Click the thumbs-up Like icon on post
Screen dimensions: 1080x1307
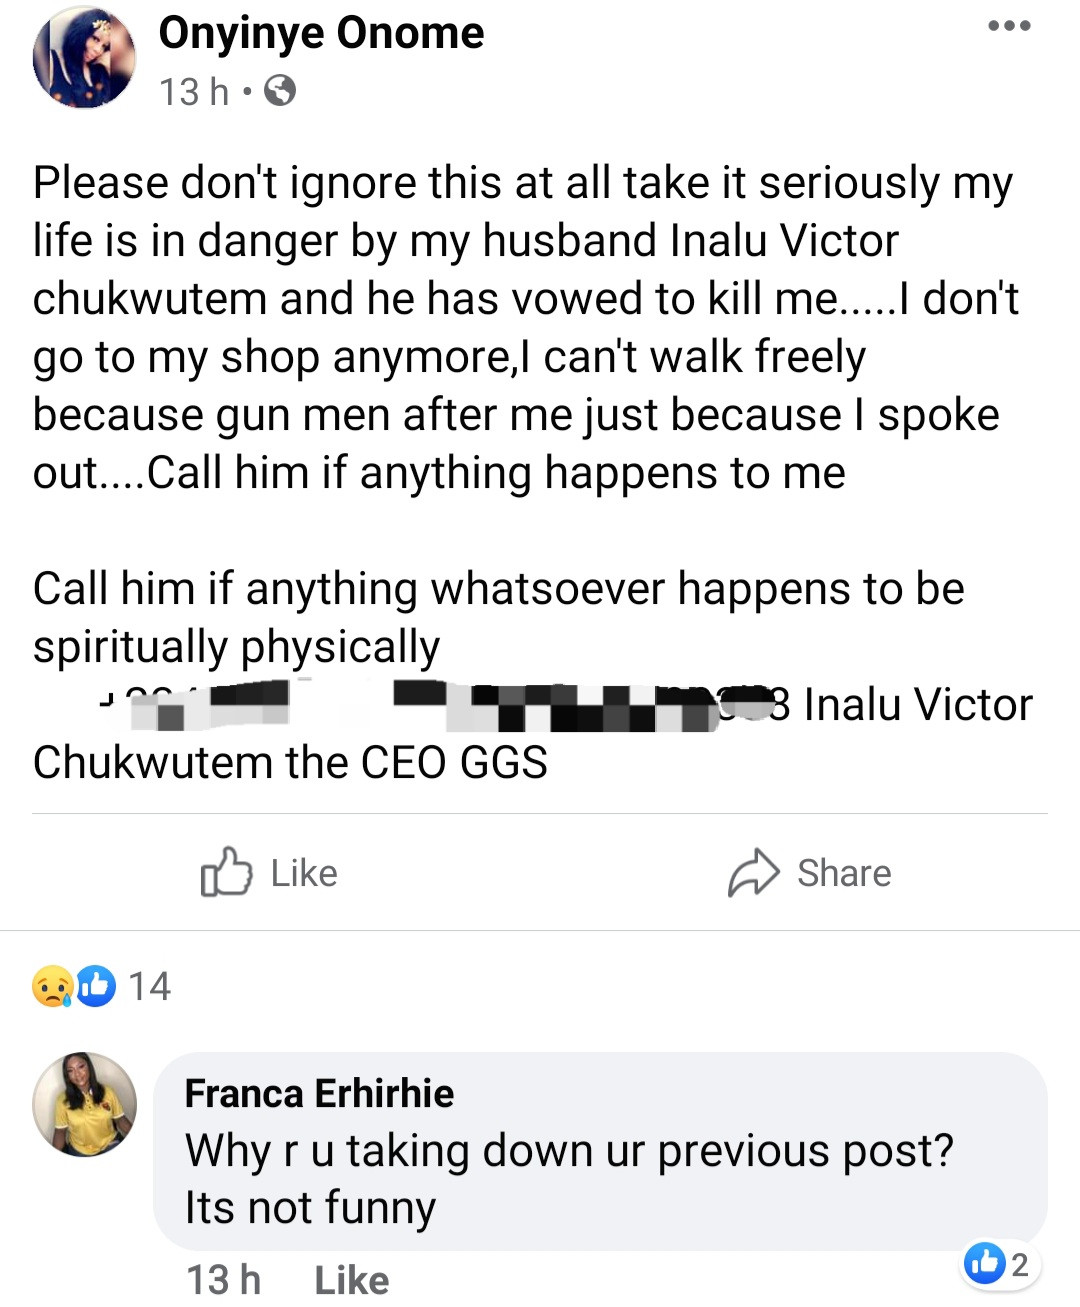pos(226,872)
